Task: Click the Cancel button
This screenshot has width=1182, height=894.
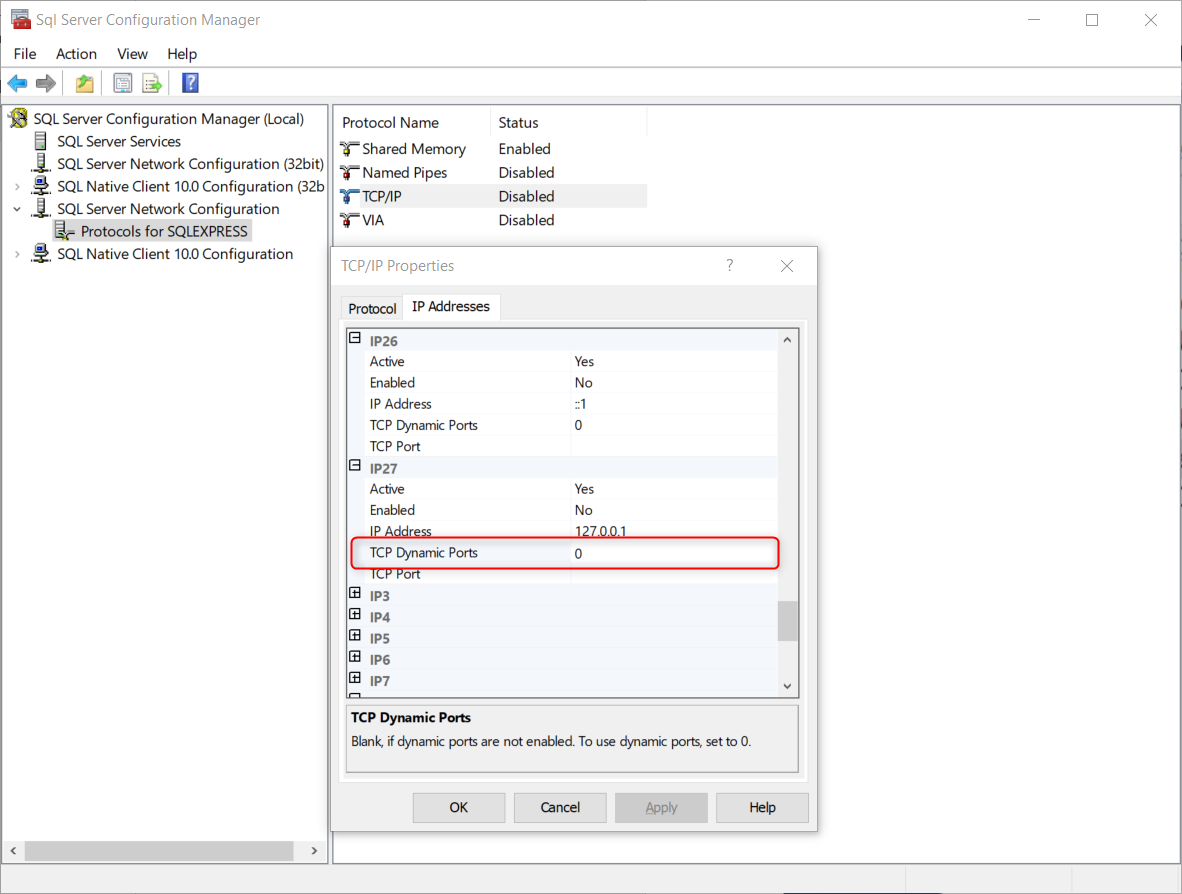Action: [560, 807]
